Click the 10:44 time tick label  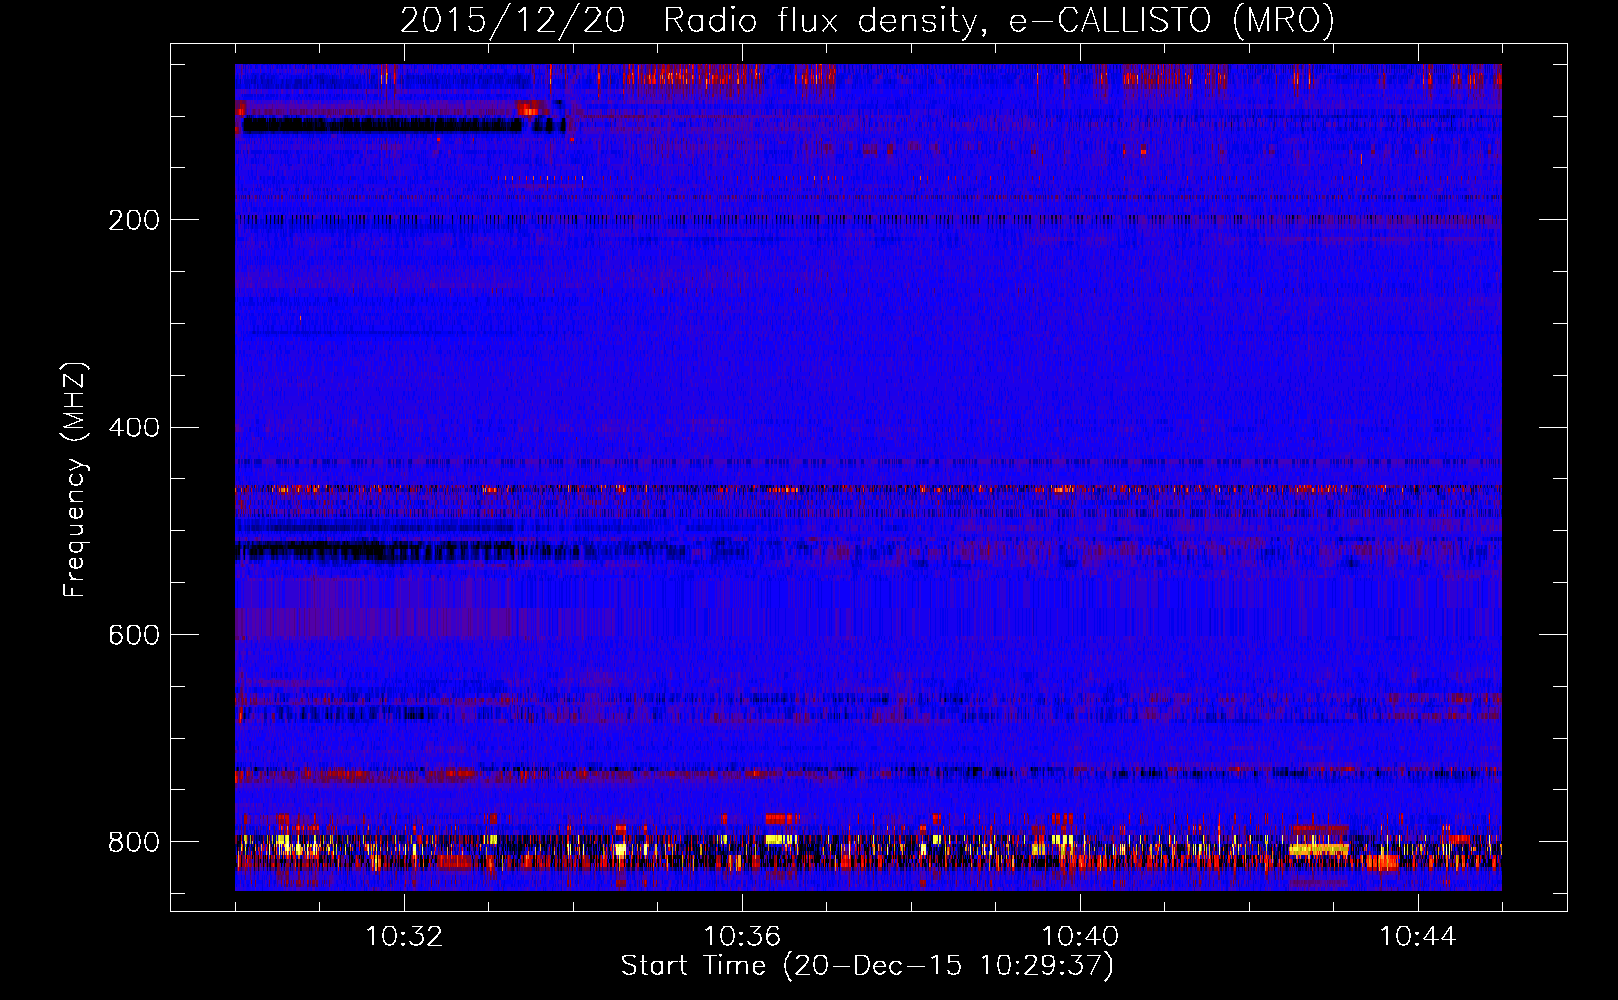click(x=1418, y=937)
